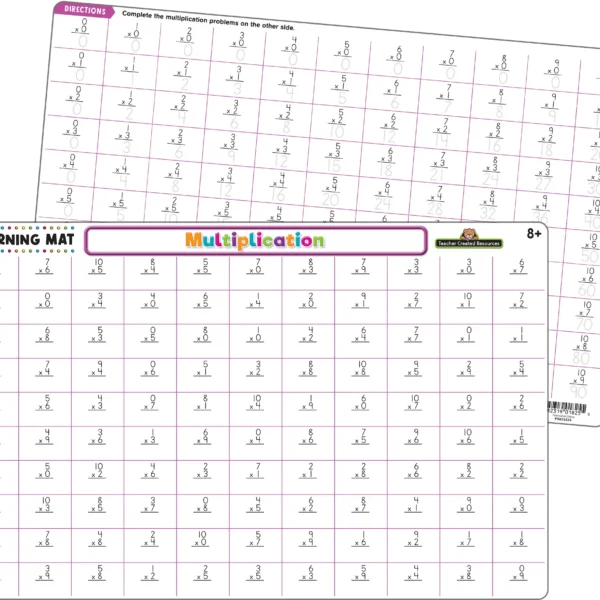Viewport: 600px width, 600px height.
Task: Click the 8 x 4 = 32 cell on back mat
Action: click(489, 205)
